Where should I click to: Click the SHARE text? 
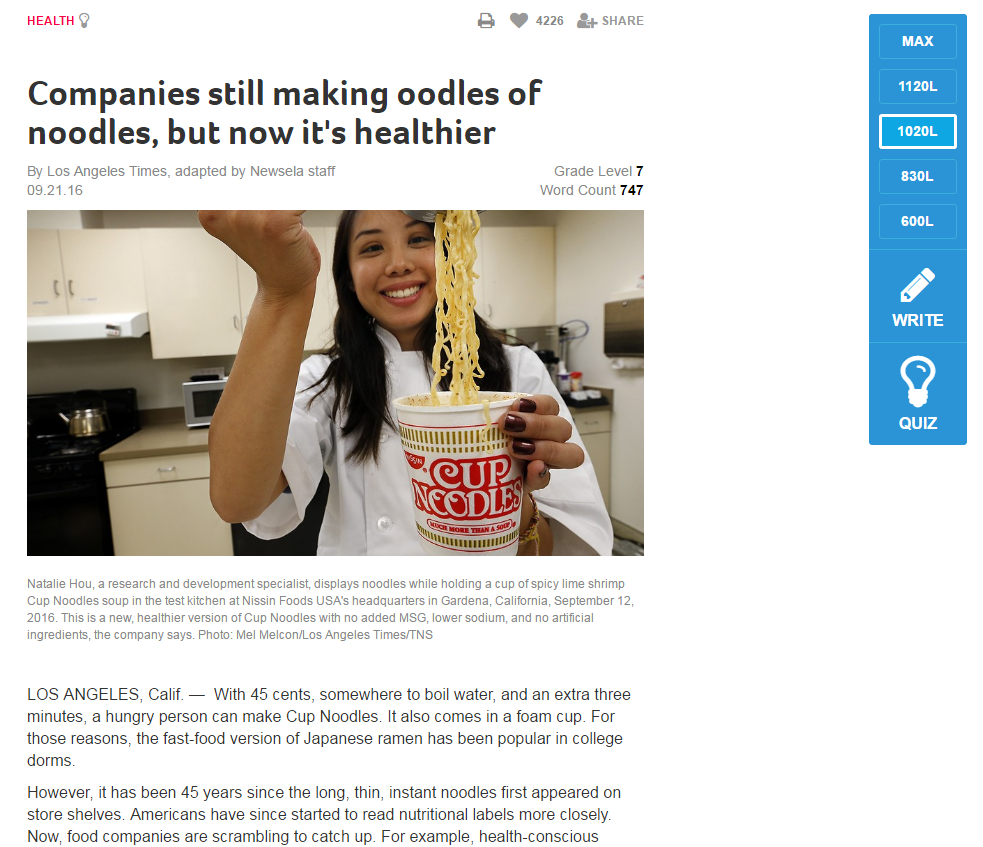pyautogui.click(x=623, y=21)
